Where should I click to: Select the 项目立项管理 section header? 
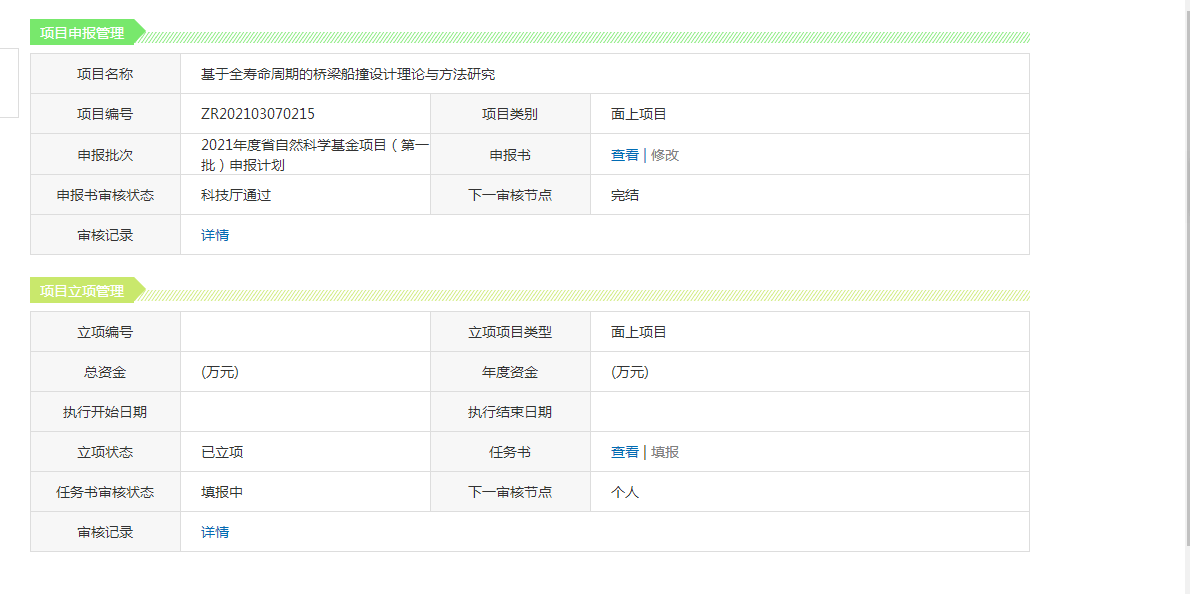pos(82,291)
